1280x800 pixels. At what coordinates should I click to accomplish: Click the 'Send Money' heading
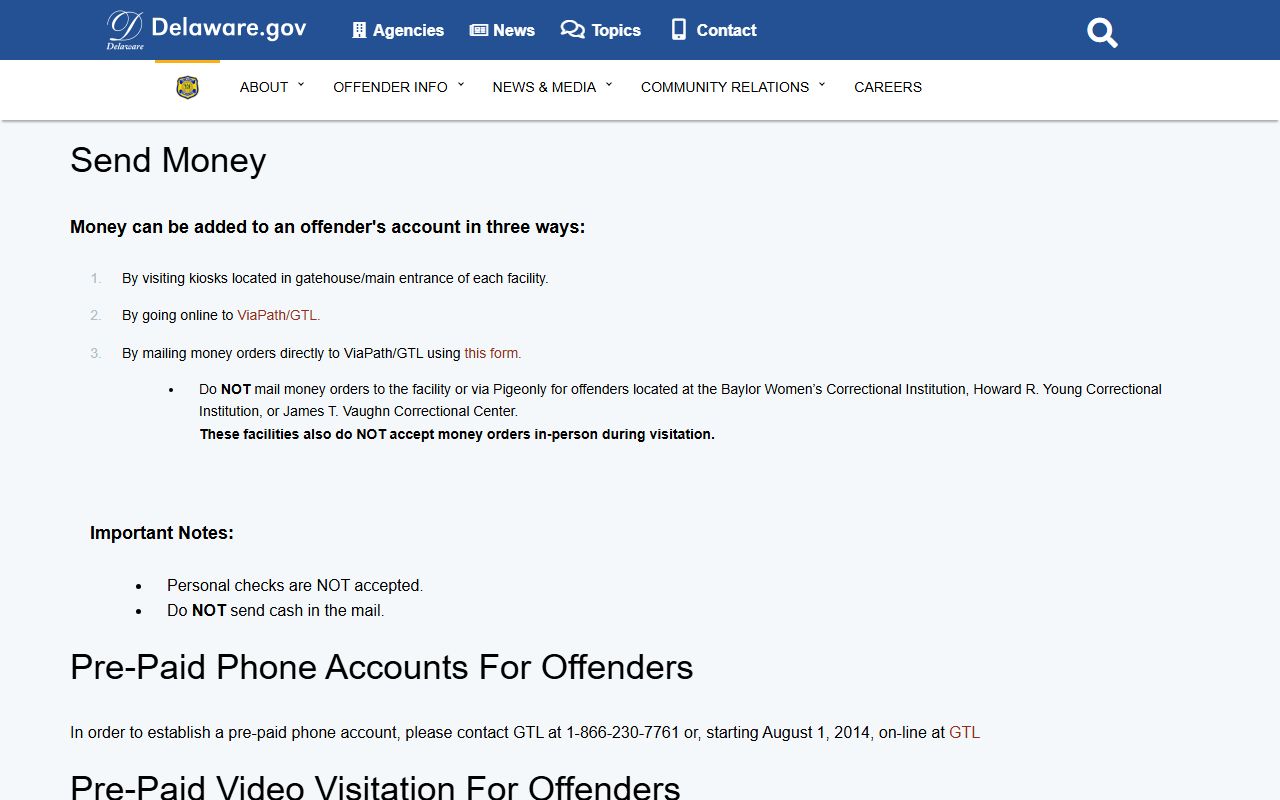click(168, 160)
